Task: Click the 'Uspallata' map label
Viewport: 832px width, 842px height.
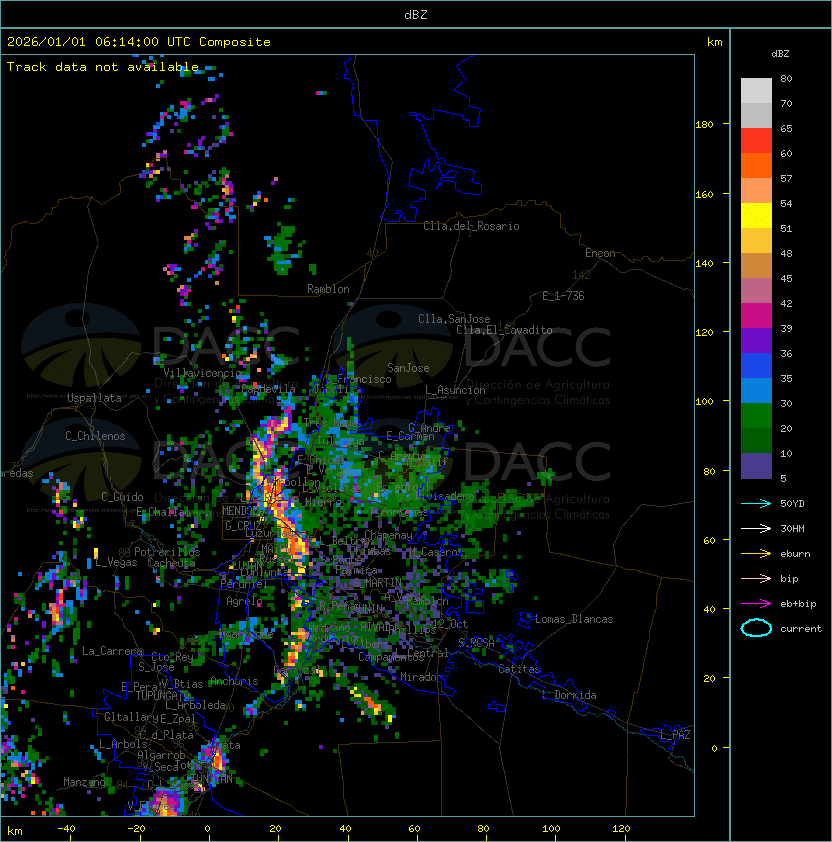Action: tap(94, 398)
